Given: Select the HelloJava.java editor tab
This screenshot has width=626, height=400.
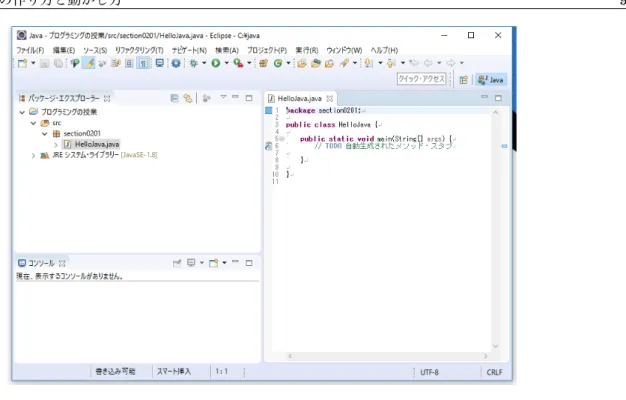Looking at the screenshot, I should point(299,98).
